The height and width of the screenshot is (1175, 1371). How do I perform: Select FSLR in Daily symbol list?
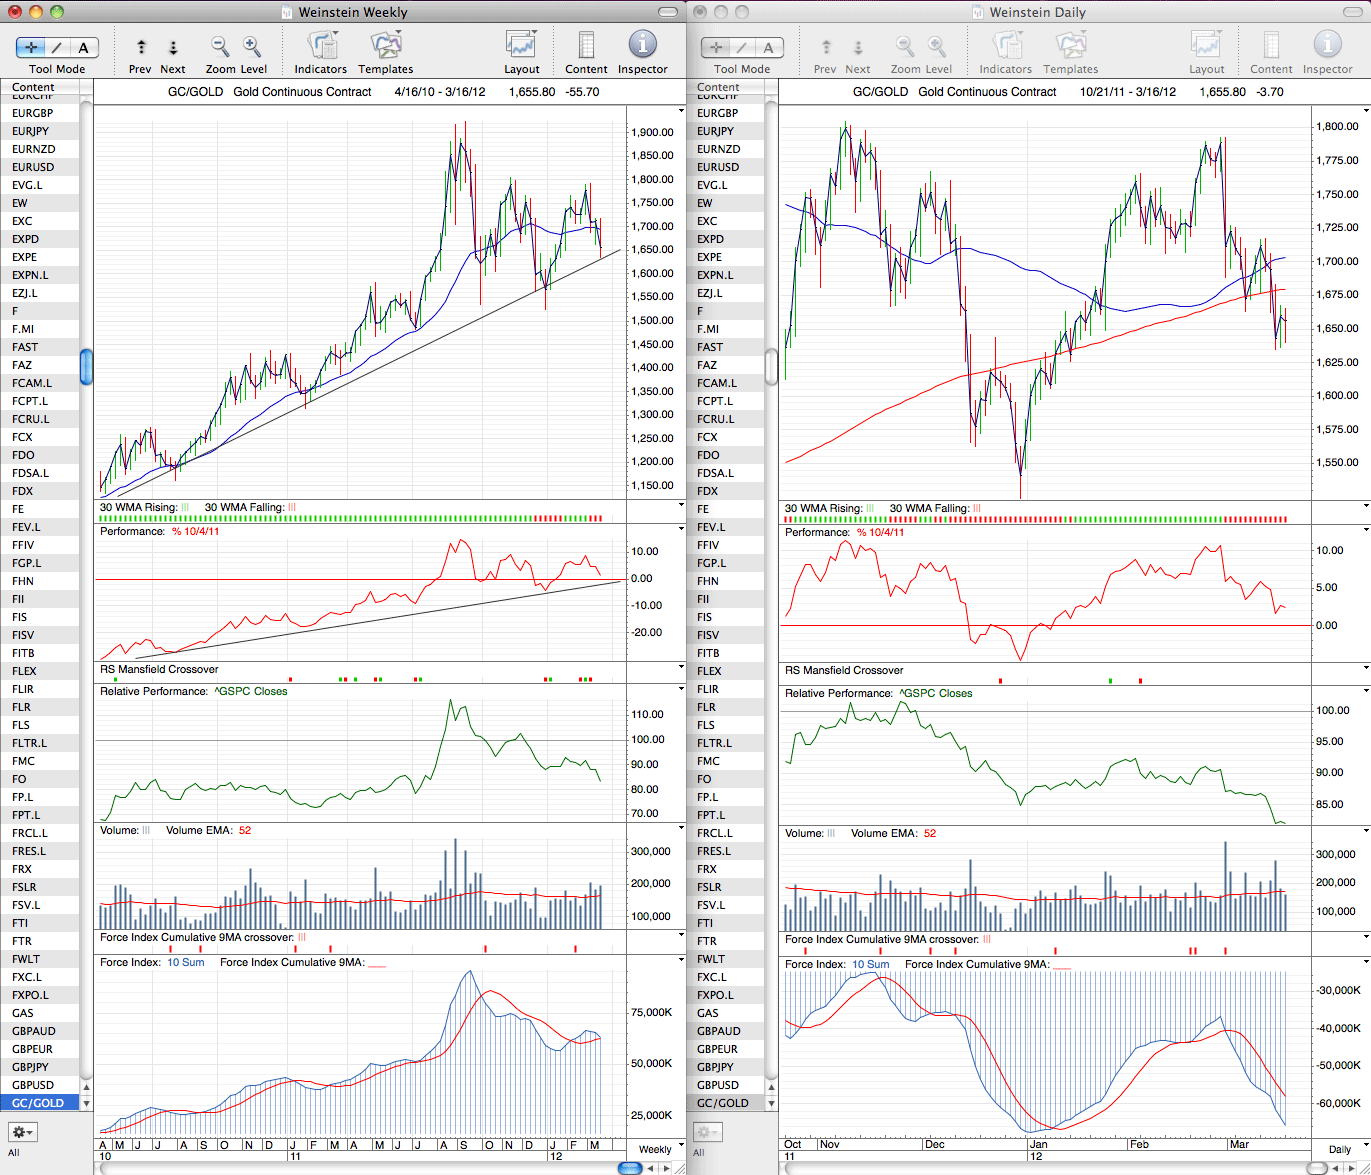(723, 887)
